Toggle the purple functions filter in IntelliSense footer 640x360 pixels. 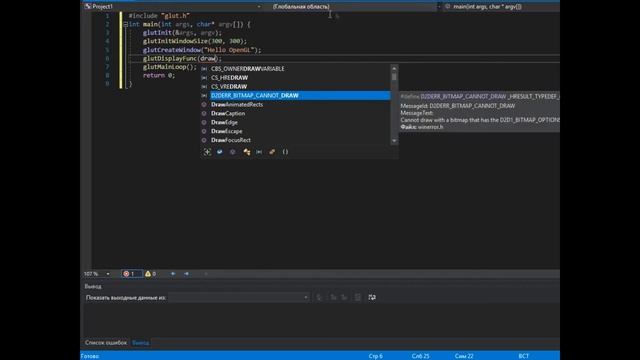[233, 152]
